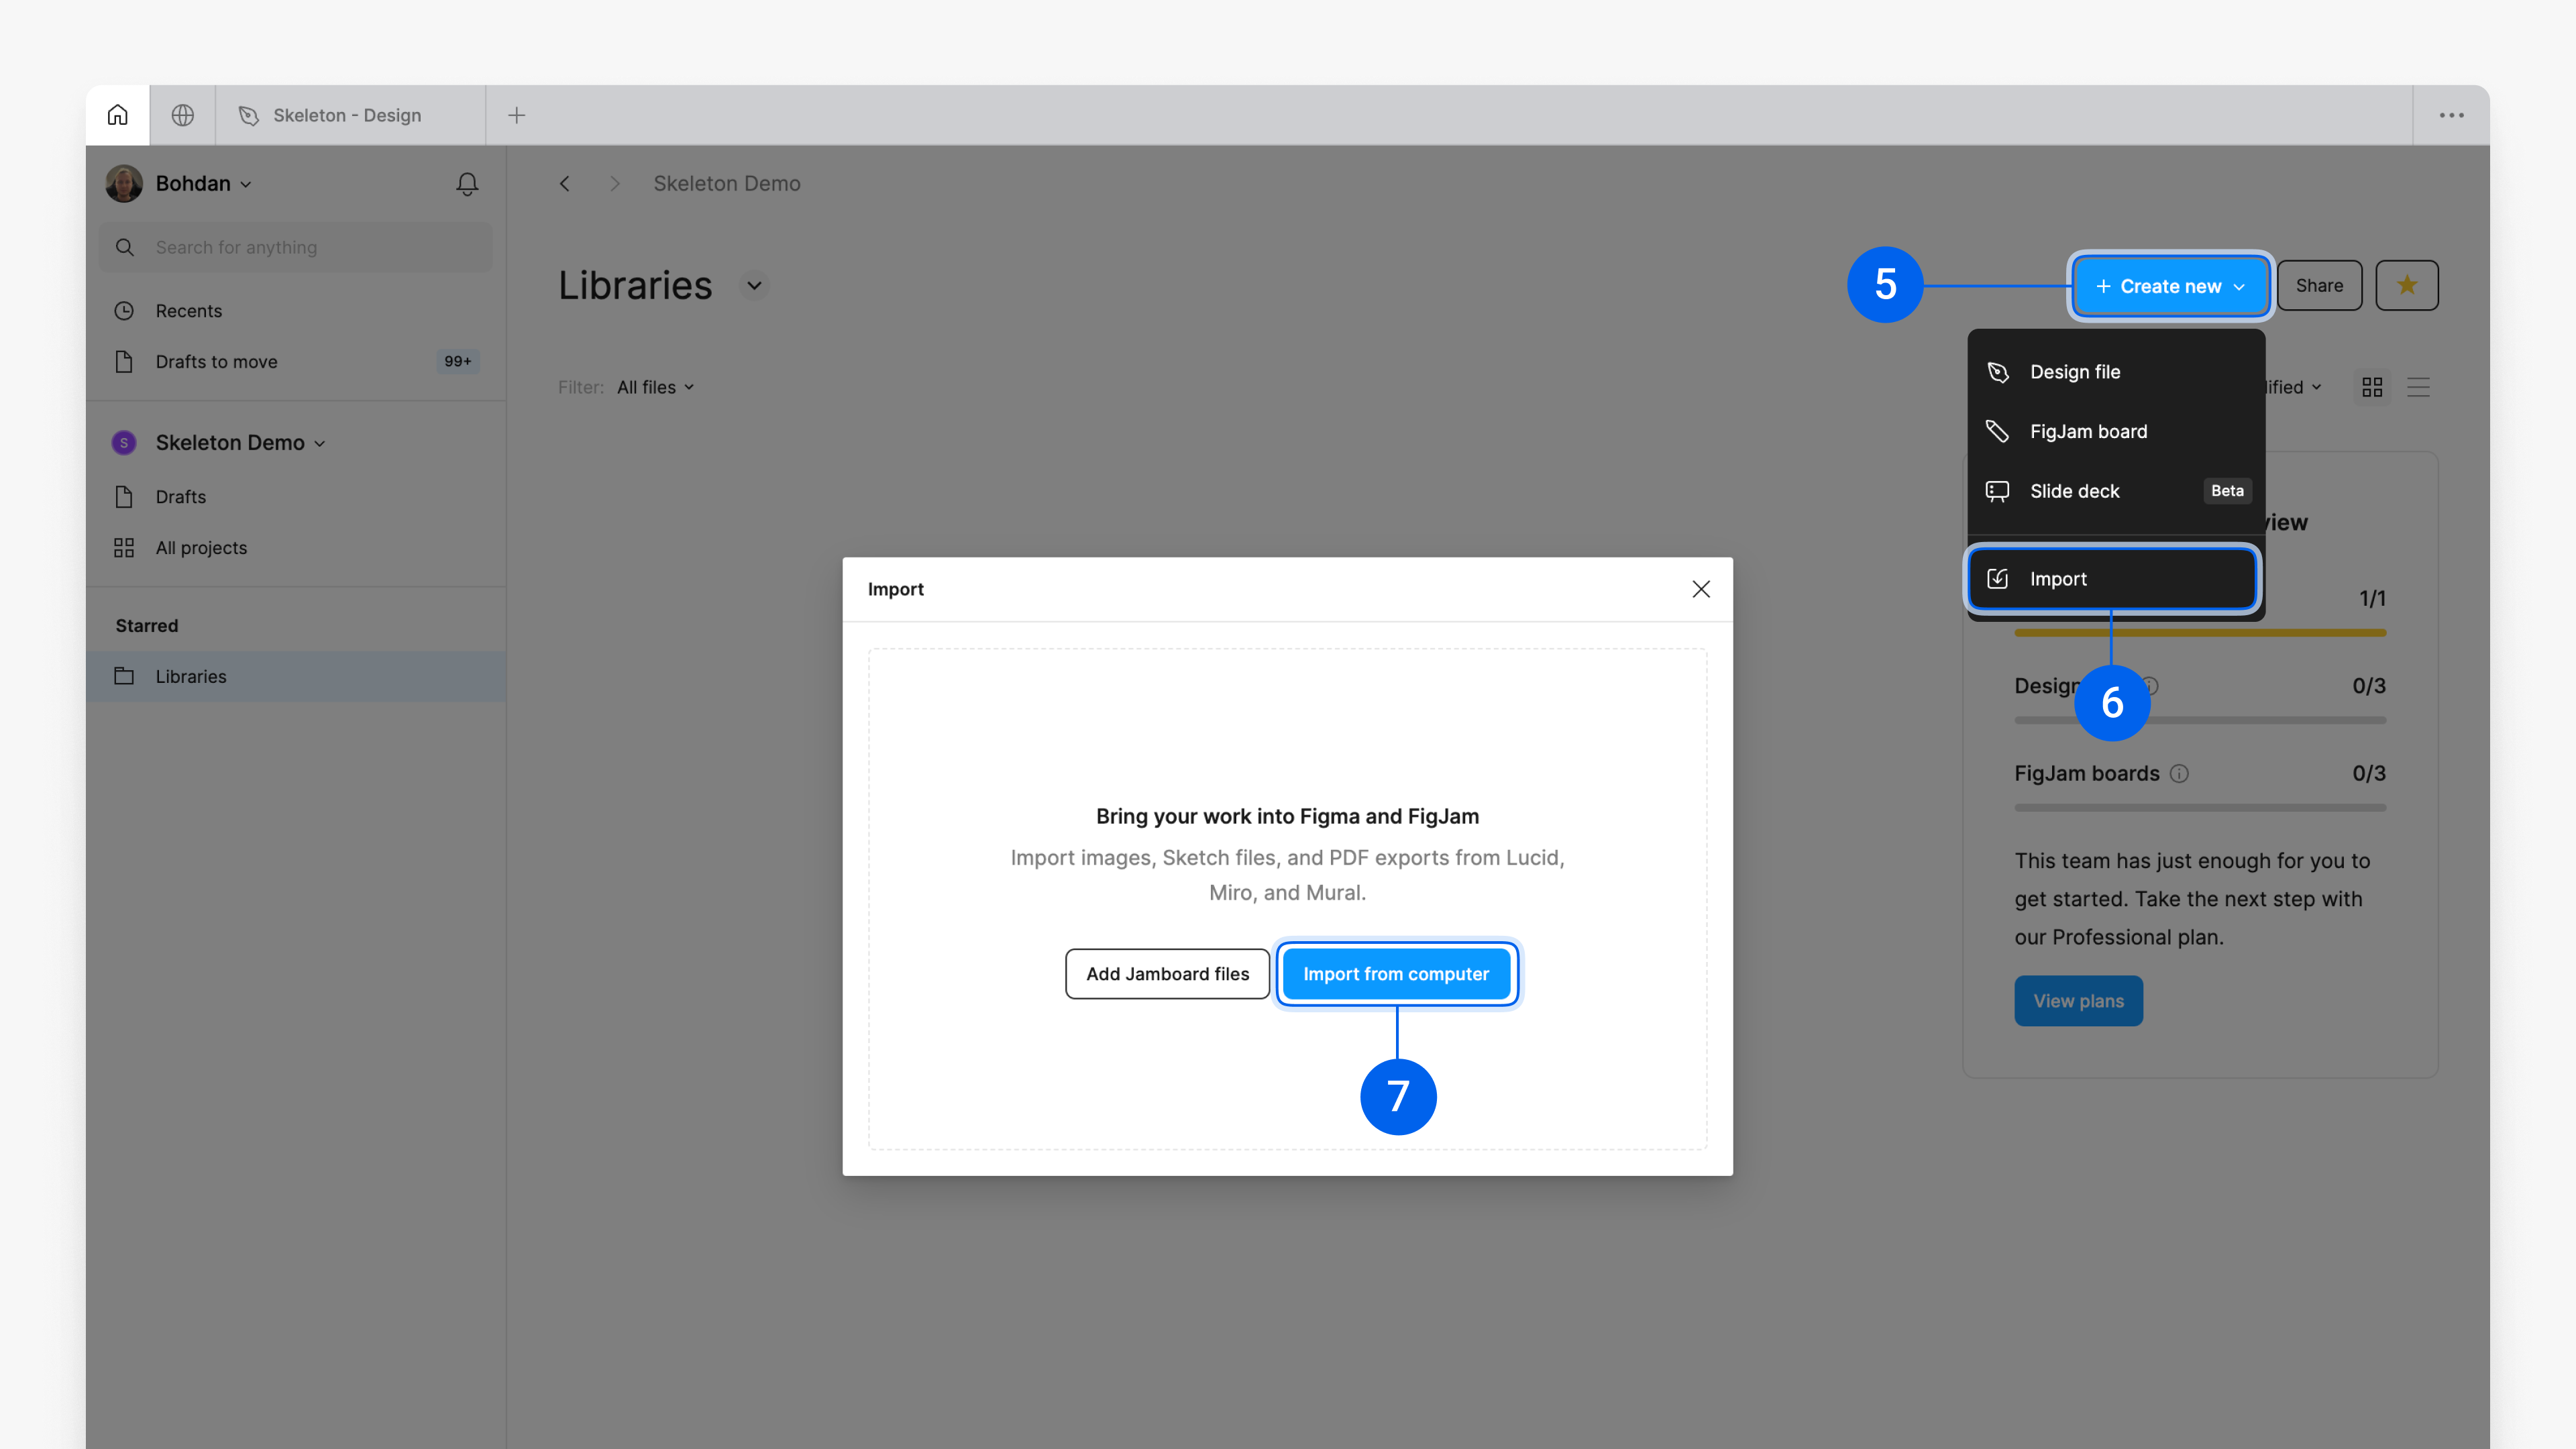The height and width of the screenshot is (1449, 2576).
Task: Click the info icon beside FigJam boards
Action: tap(2179, 774)
